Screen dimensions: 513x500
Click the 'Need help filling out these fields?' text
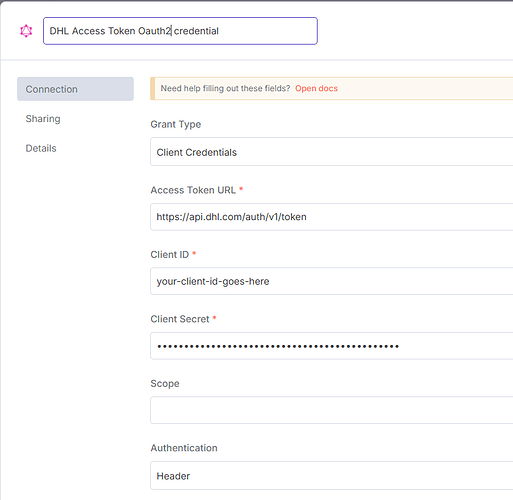point(225,88)
